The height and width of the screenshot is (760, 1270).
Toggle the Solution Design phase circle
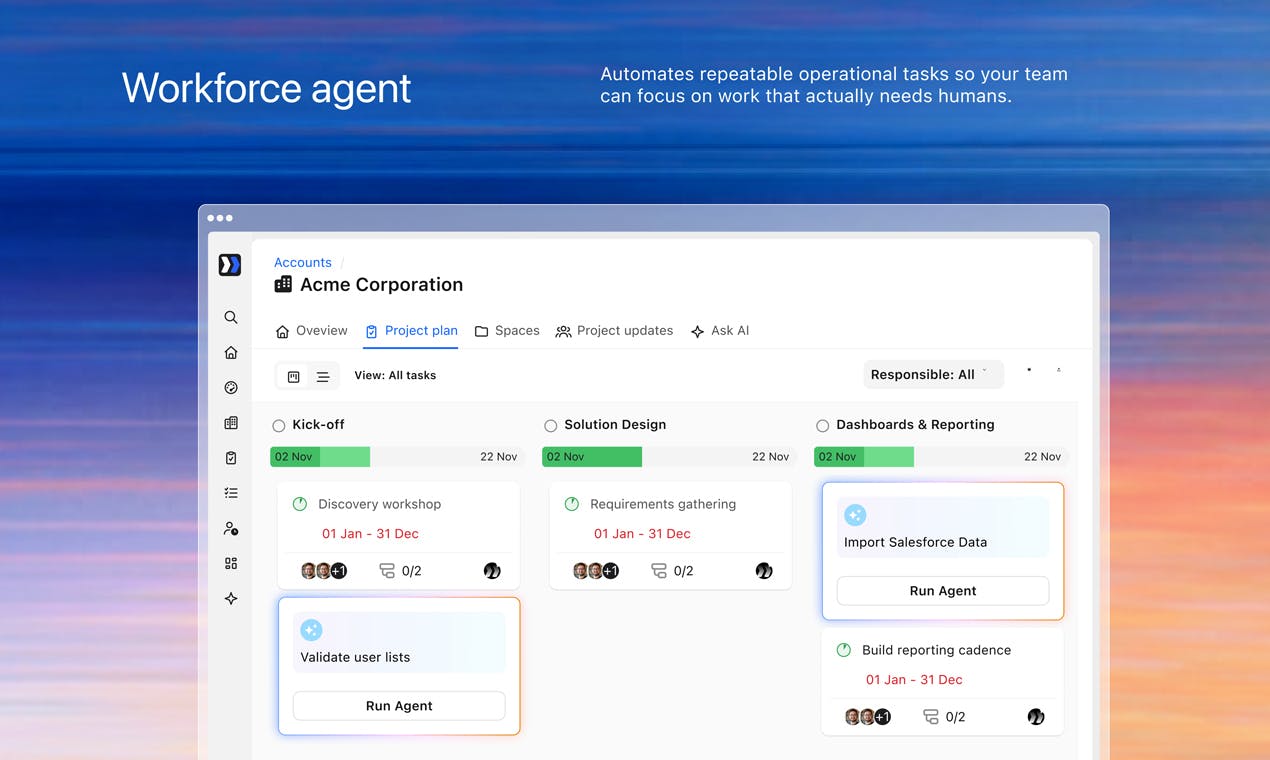tap(551, 426)
